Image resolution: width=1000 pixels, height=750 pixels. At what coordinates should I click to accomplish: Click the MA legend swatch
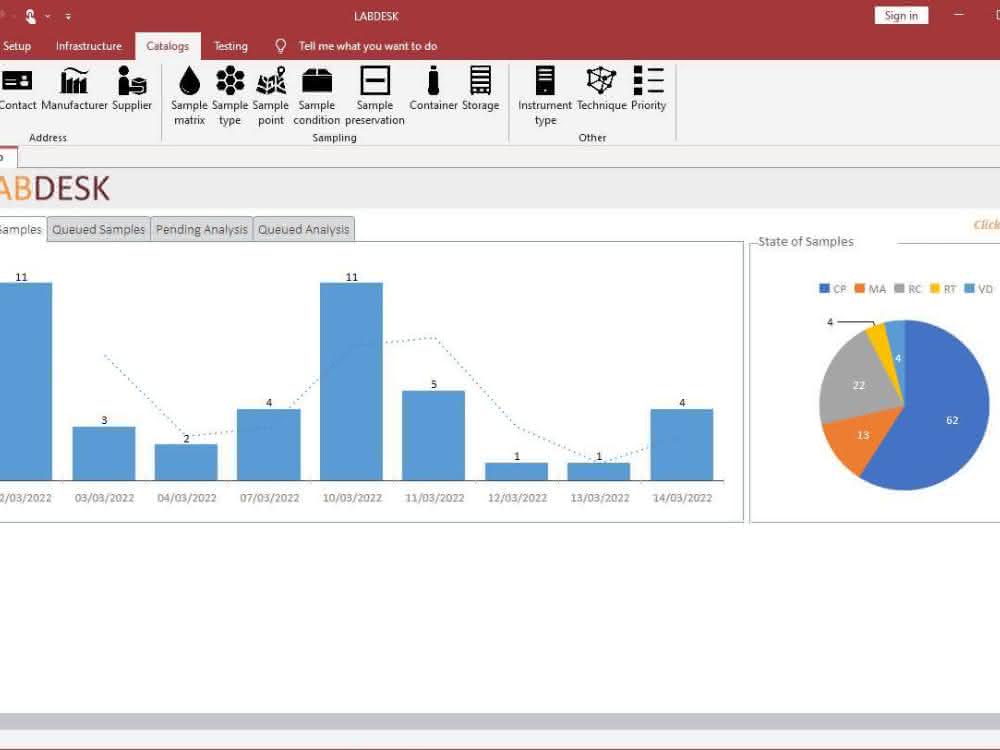[860, 289]
